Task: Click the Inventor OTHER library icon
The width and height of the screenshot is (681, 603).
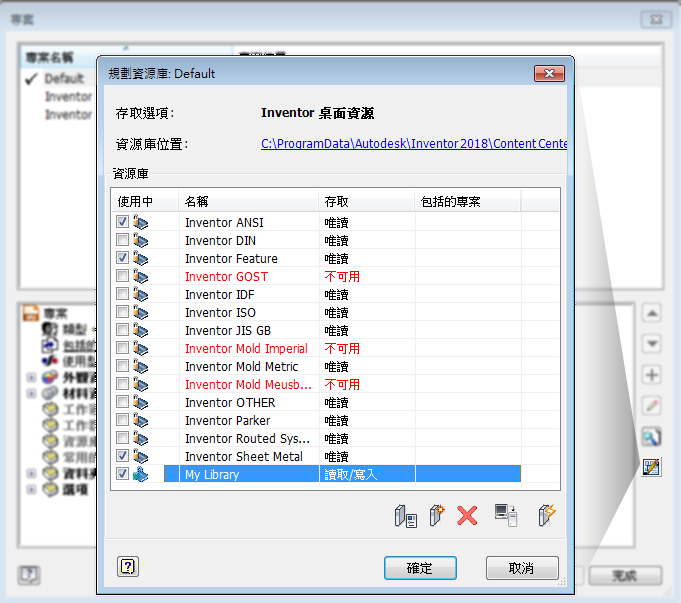Action: [140, 403]
